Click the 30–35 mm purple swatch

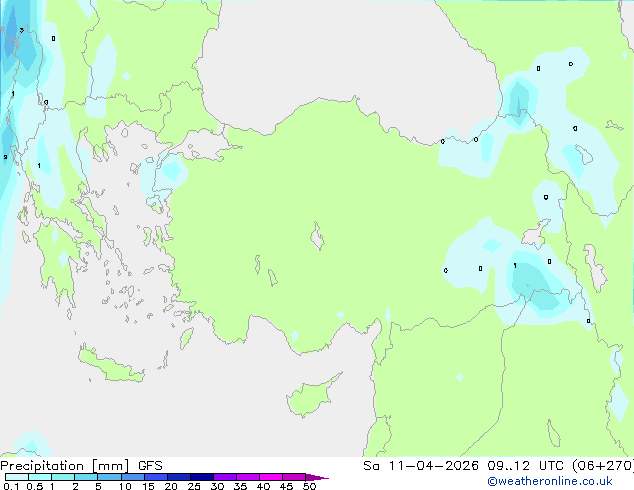[x=225, y=477]
